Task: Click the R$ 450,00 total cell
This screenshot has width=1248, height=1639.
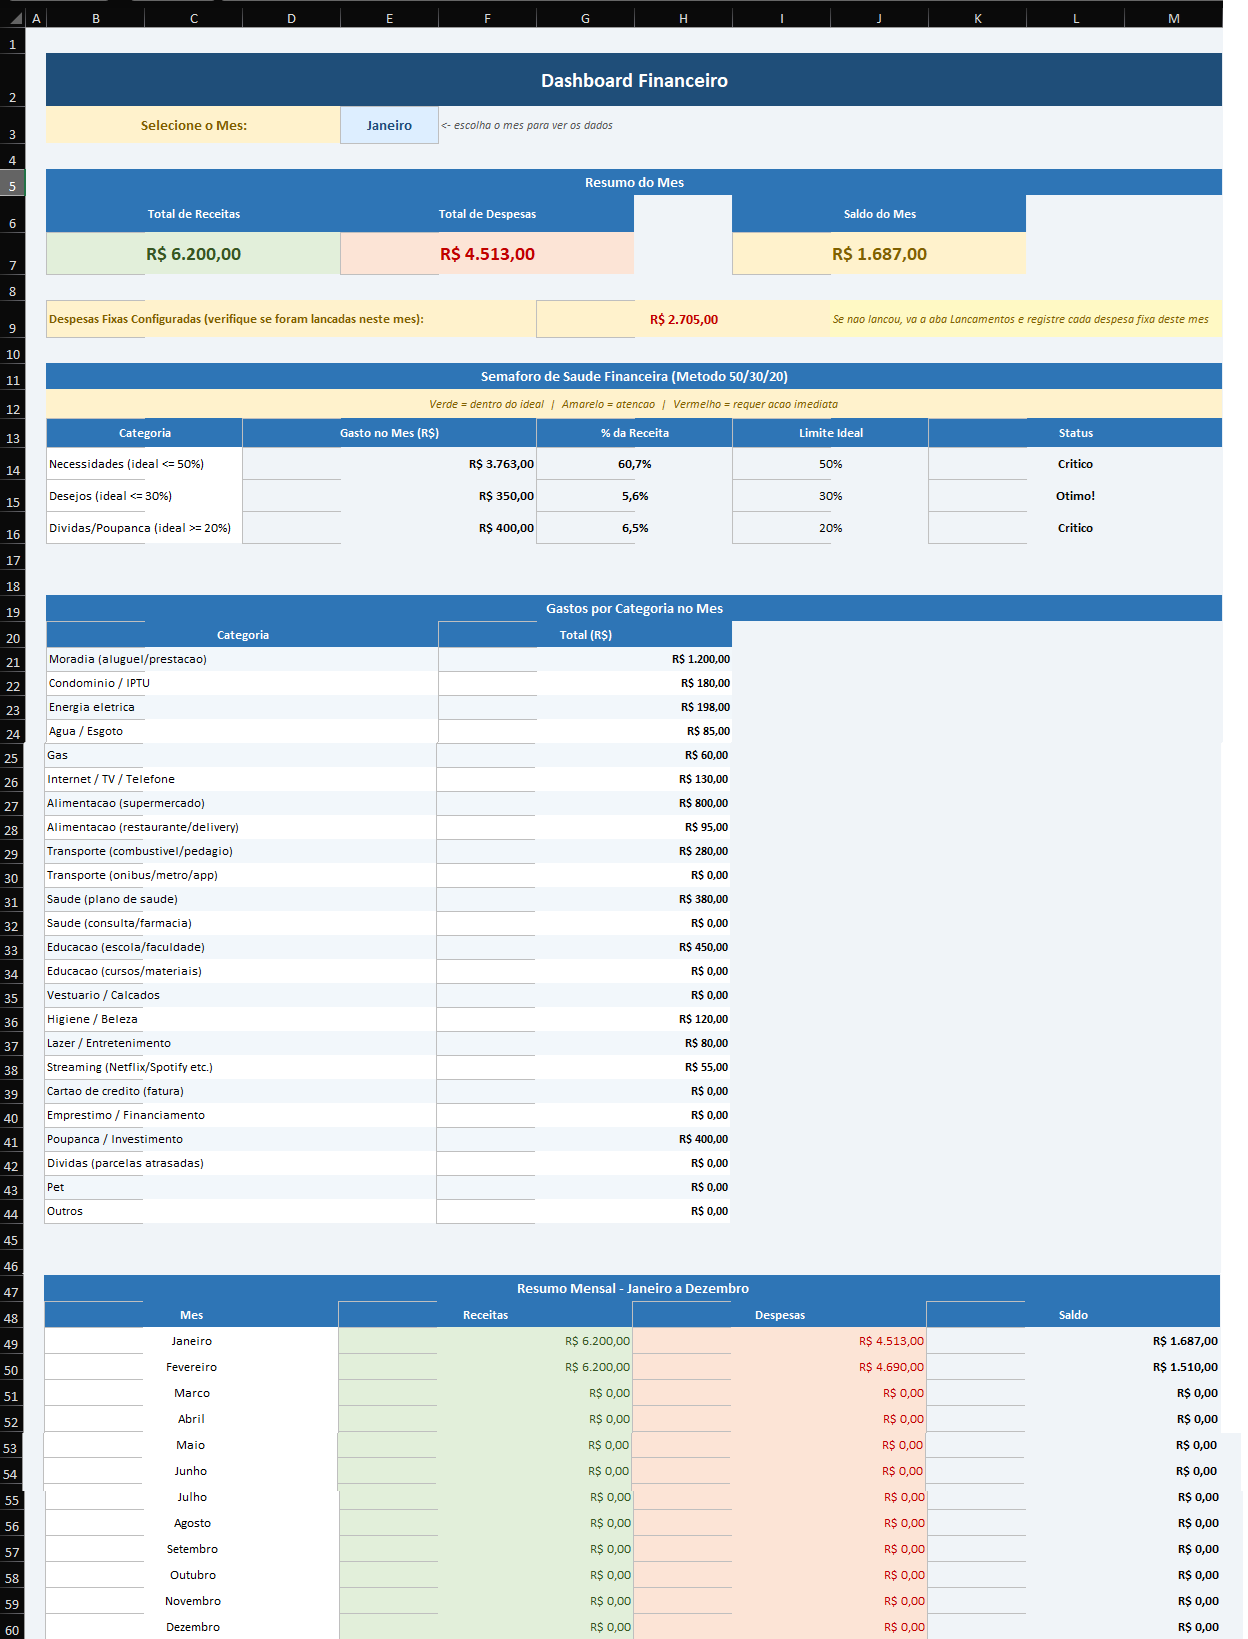Action: pos(583,947)
